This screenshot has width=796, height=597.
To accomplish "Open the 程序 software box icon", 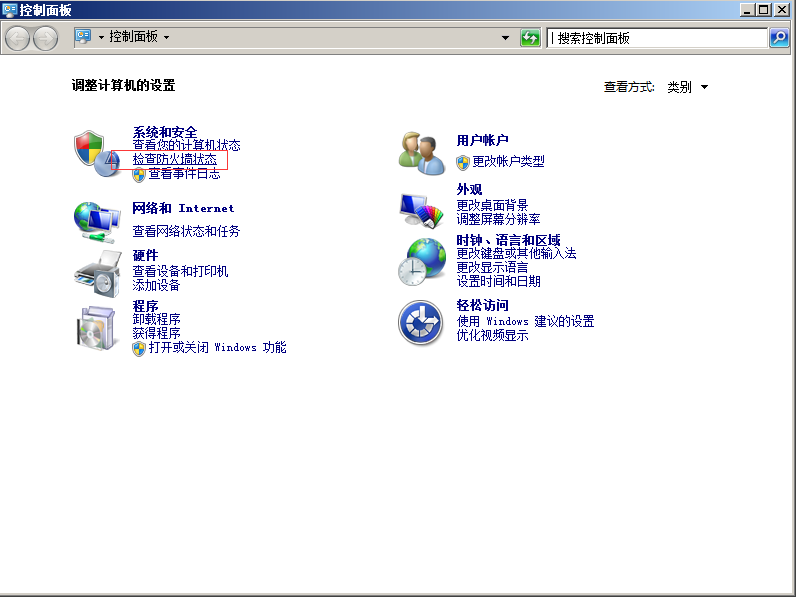I will 98,327.
